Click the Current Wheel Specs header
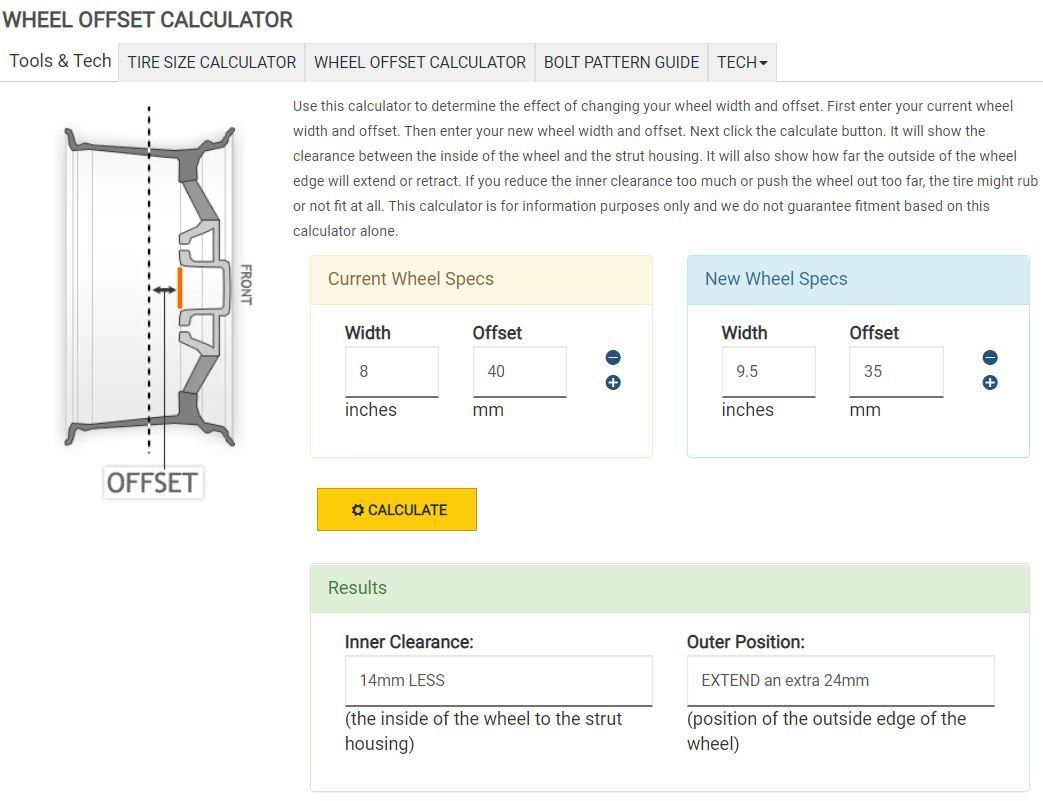This screenshot has width=1043, height=801. pos(410,279)
